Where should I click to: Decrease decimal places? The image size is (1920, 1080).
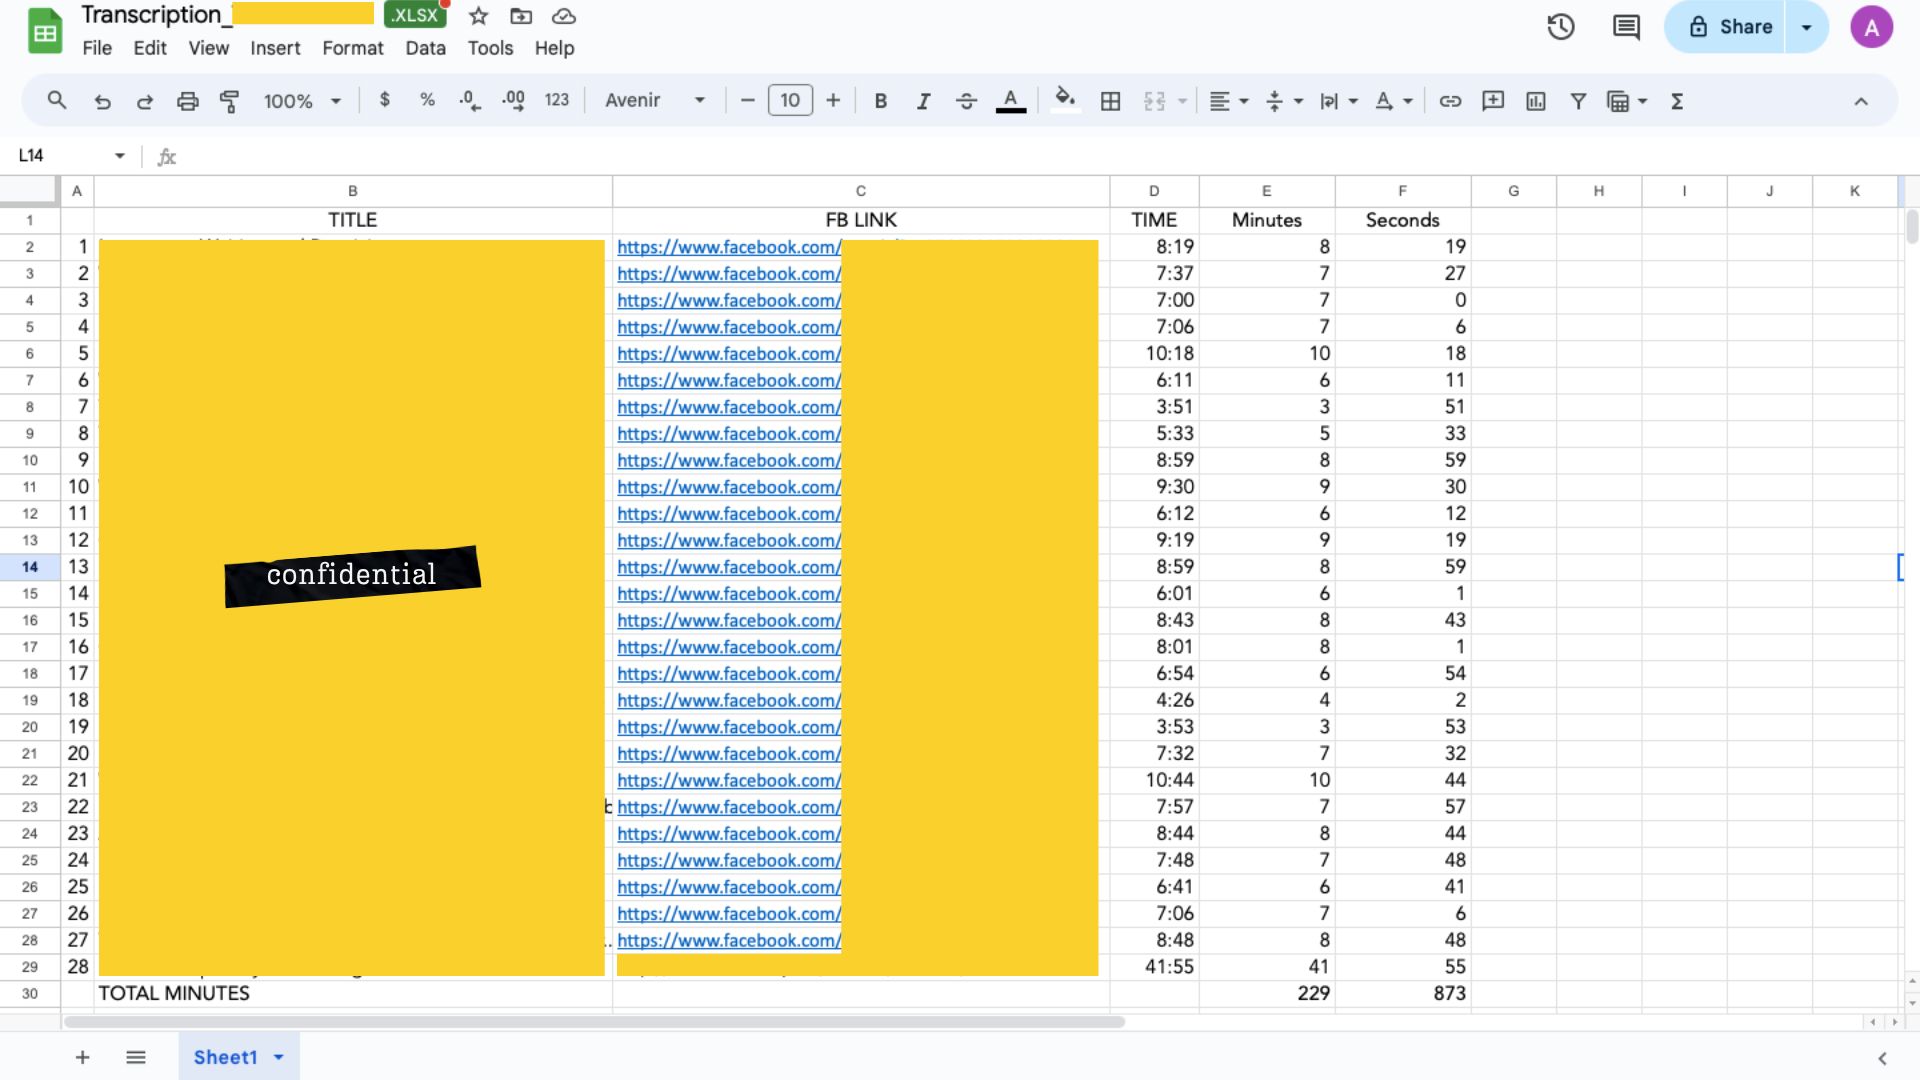coord(470,100)
